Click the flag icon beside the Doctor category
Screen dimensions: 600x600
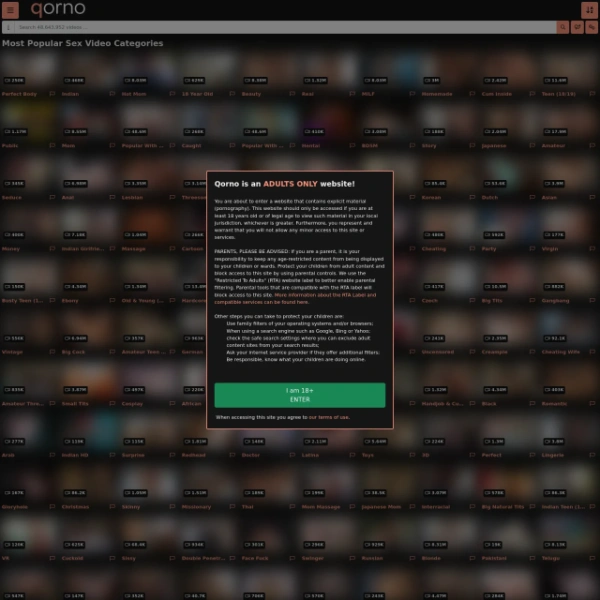292,455
